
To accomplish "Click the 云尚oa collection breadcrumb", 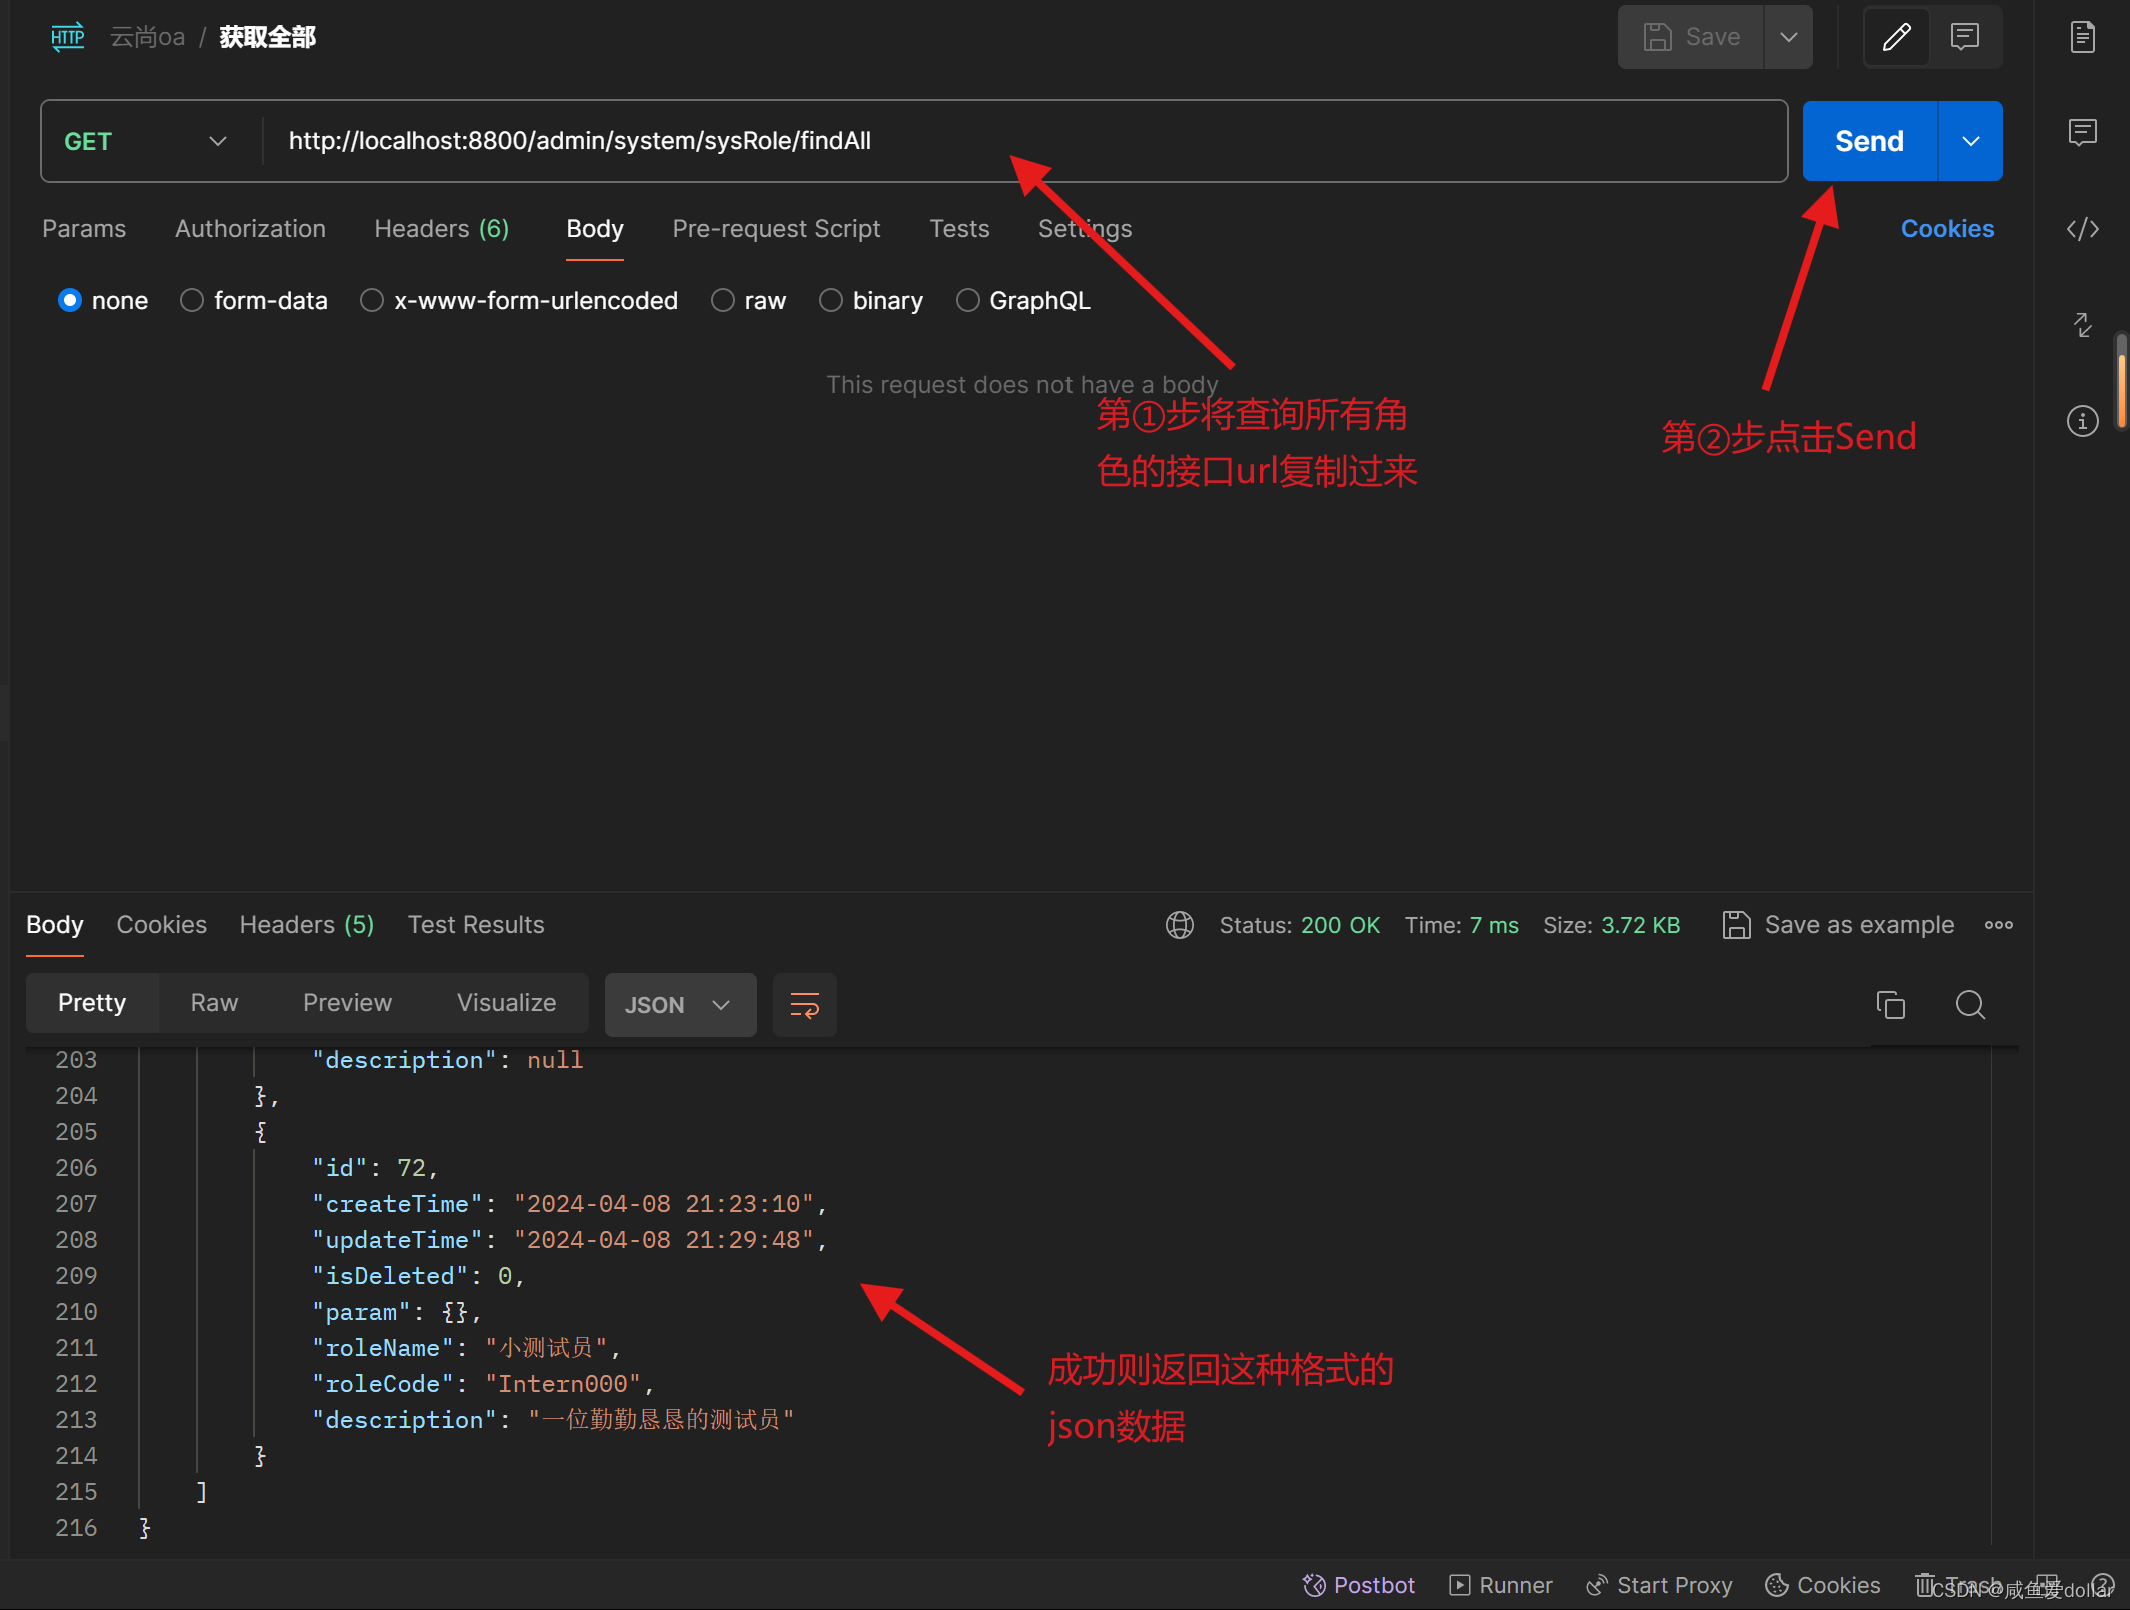I will 147,37.
